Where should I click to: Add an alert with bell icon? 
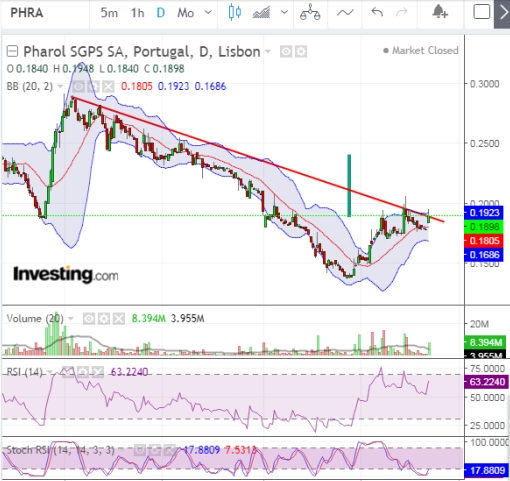pos(440,12)
